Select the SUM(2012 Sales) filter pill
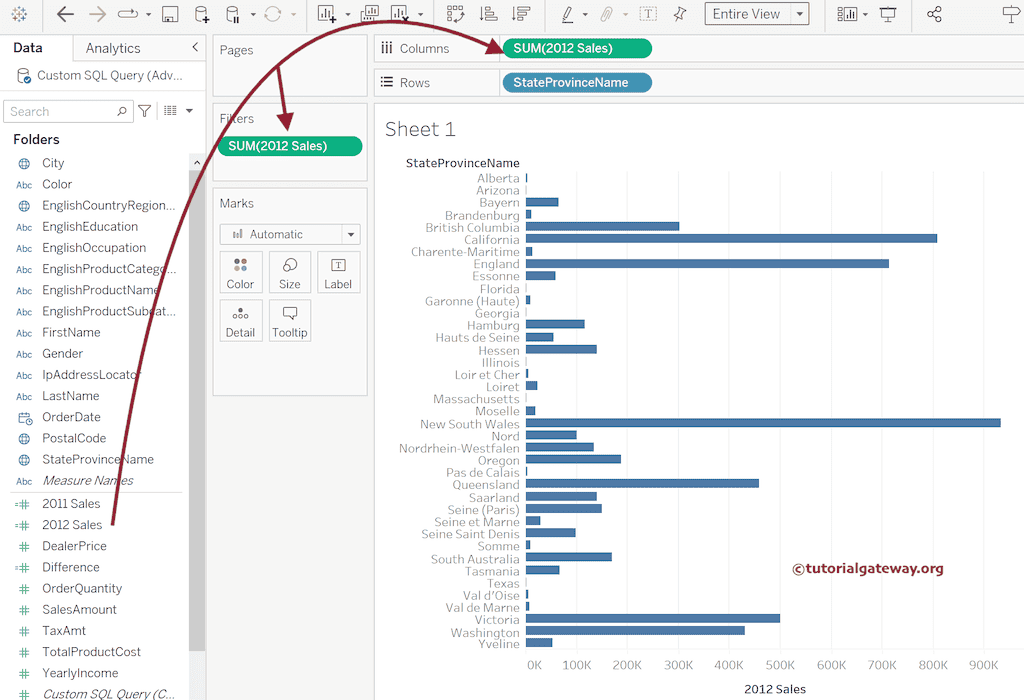1024x700 pixels. tap(289, 146)
